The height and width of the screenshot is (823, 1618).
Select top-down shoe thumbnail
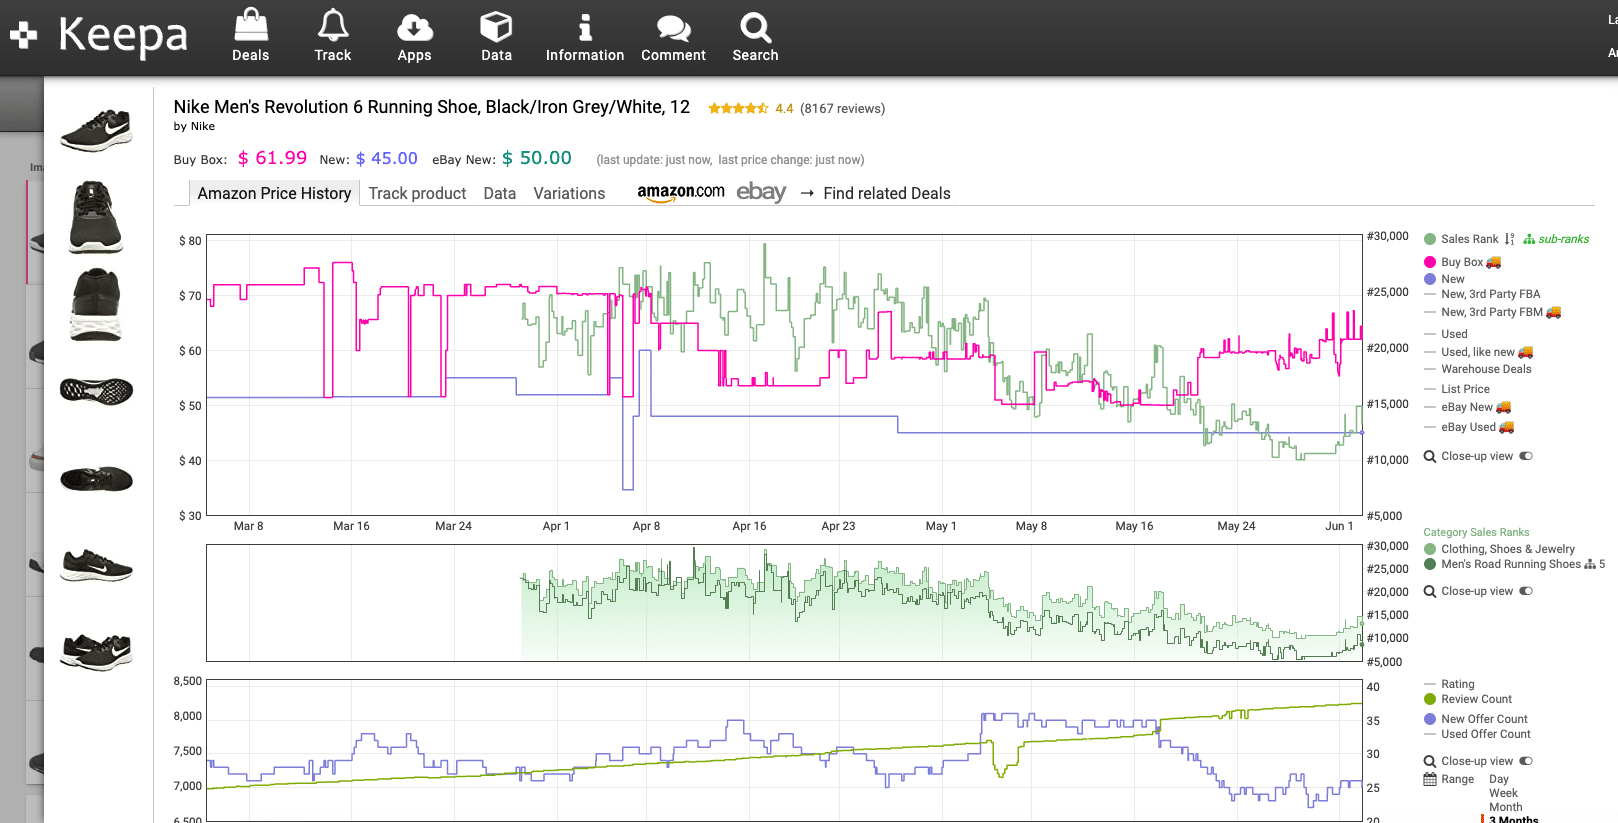click(x=96, y=479)
